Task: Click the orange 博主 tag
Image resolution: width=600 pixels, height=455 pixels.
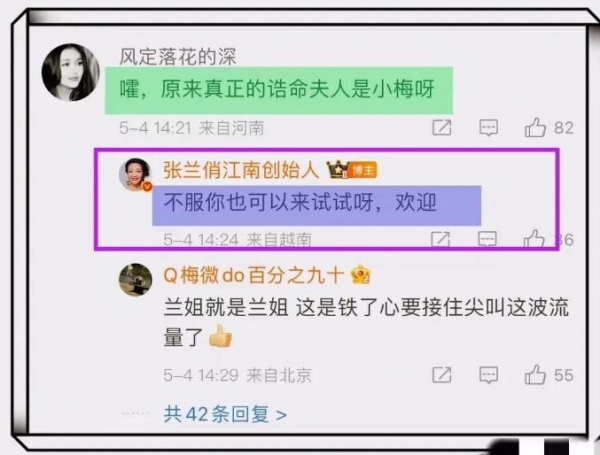Action: pyautogui.click(x=363, y=170)
